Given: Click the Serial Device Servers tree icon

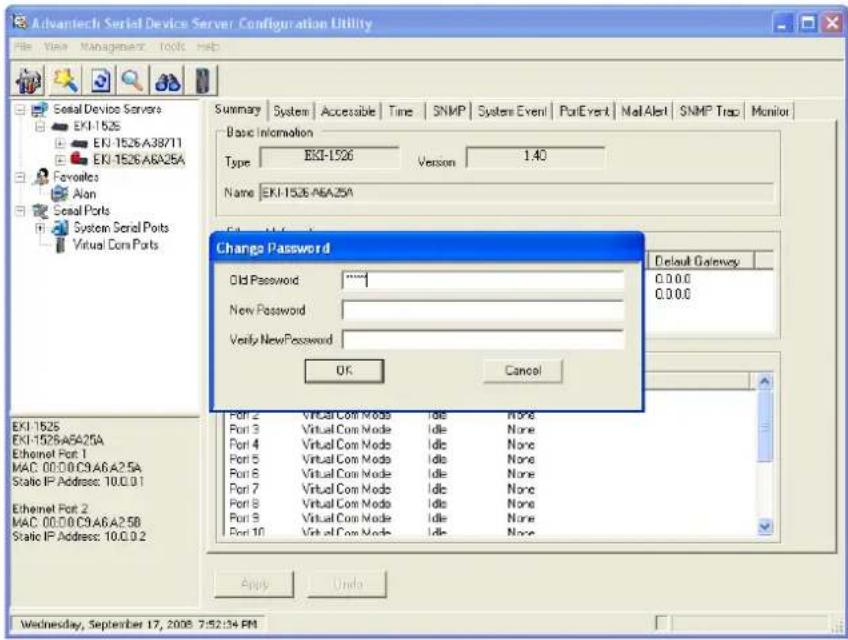Looking at the screenshot, I should (39, 110).
